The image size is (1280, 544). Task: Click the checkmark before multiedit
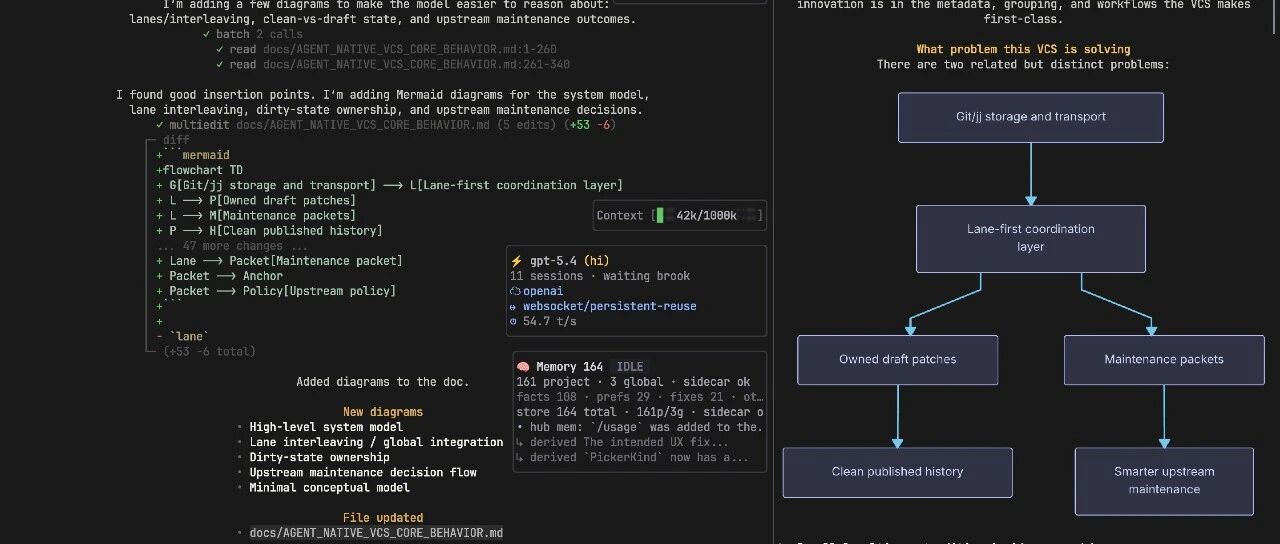160,125
